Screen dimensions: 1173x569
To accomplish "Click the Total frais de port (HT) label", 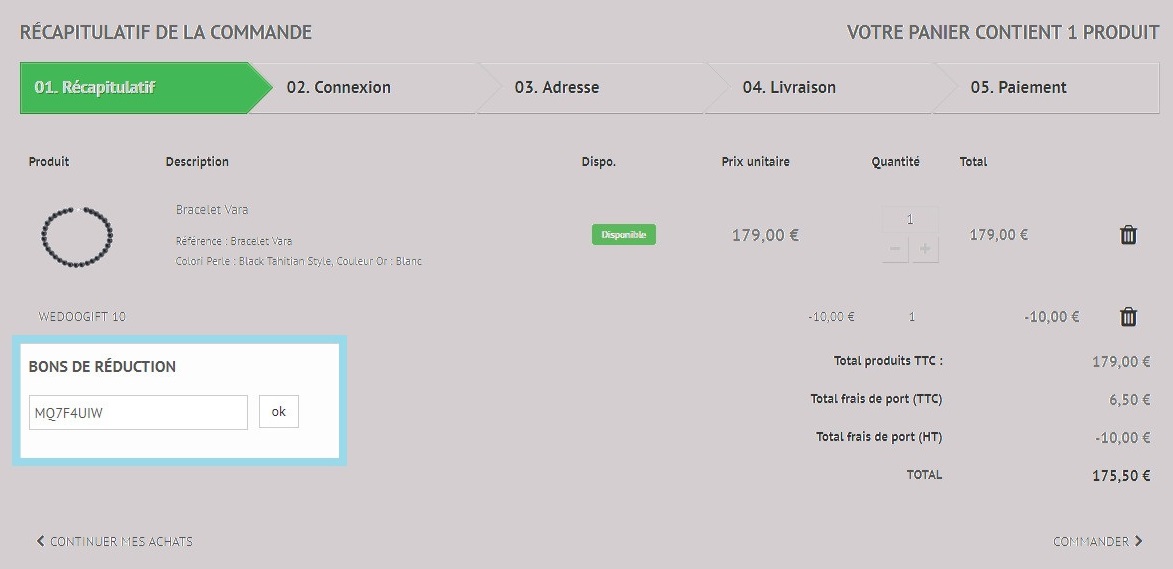I will click(879, 437).
